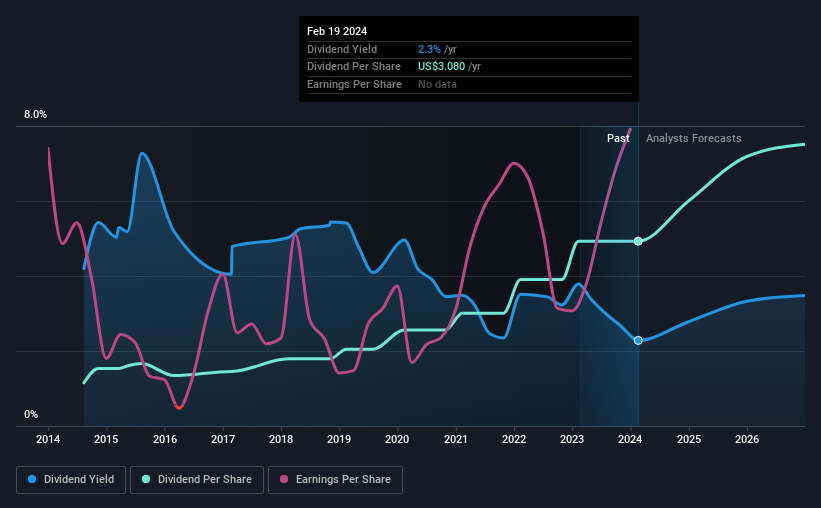821x508 pixels.
Task: Click the 2016 x-axis label
Action: pos(164,439)
